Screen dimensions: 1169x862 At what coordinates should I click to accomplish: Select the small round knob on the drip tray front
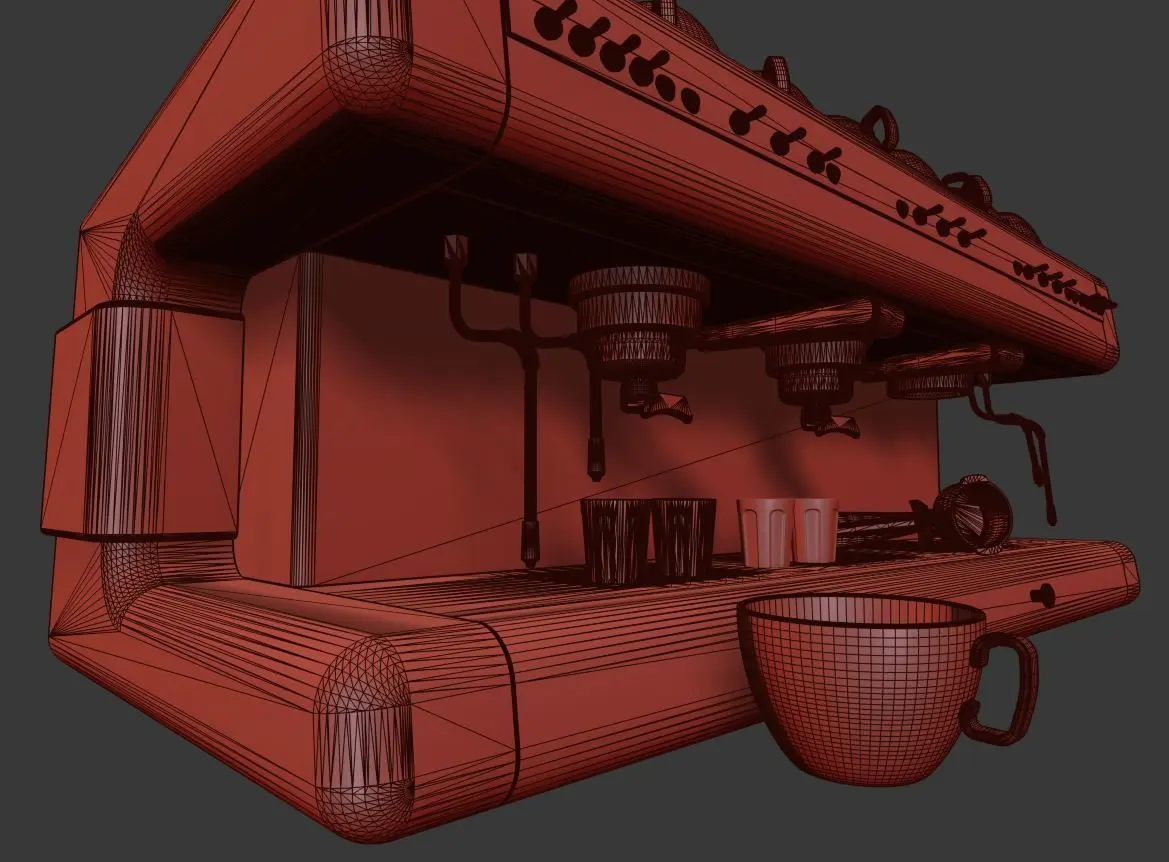(1043, 594)
